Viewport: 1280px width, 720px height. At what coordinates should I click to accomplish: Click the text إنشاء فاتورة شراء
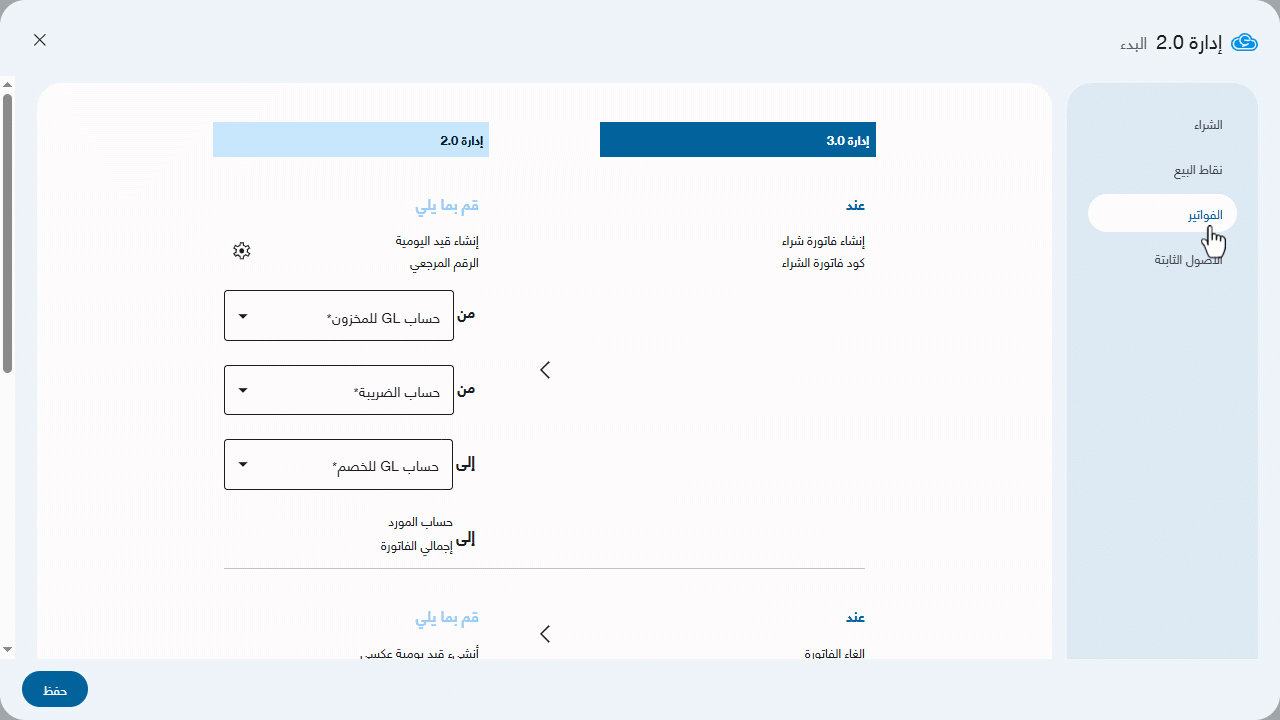pos(823,242)
